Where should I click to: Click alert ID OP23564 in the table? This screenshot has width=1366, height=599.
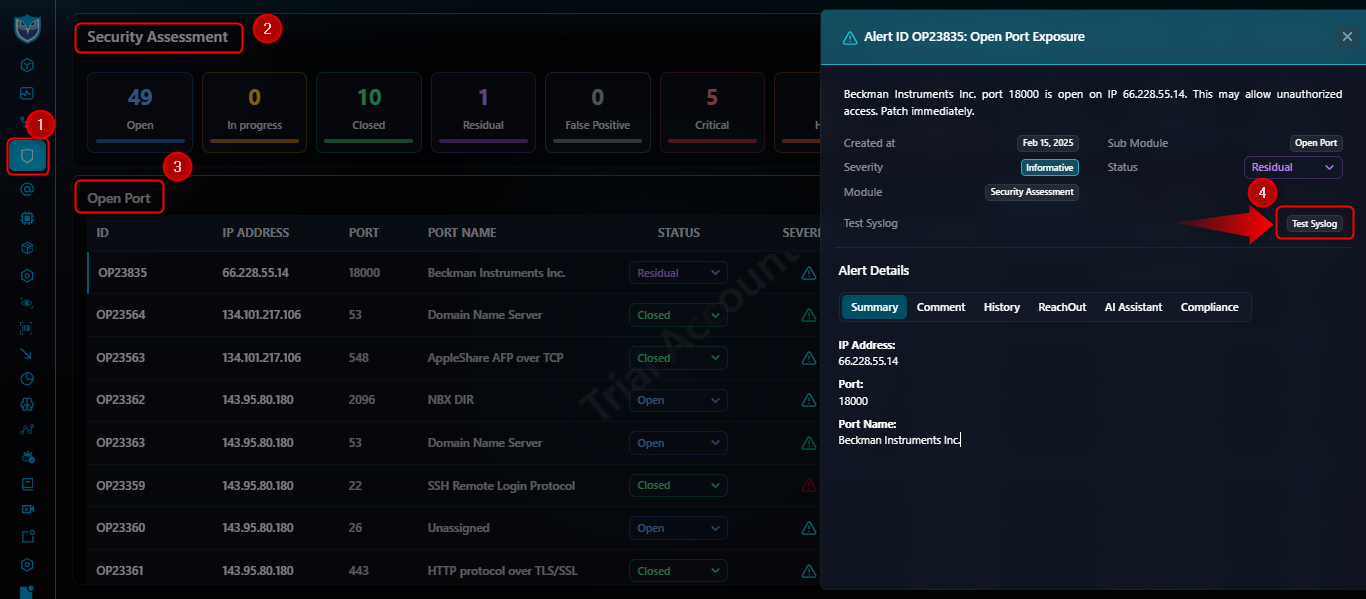pyautogui.click(x=121, y=315)
